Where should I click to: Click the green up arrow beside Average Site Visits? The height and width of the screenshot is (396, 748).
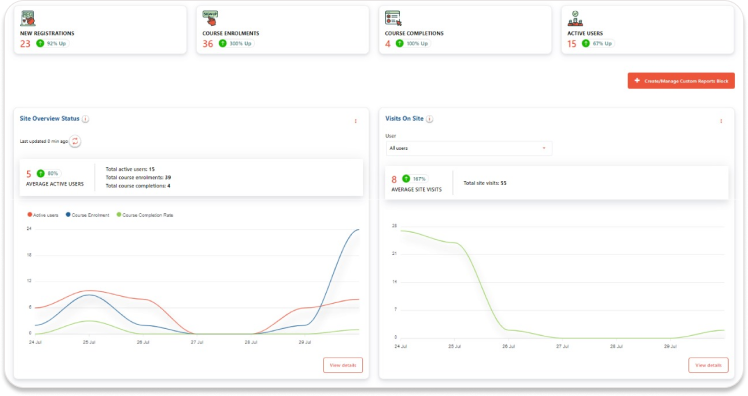pos(406,178)
